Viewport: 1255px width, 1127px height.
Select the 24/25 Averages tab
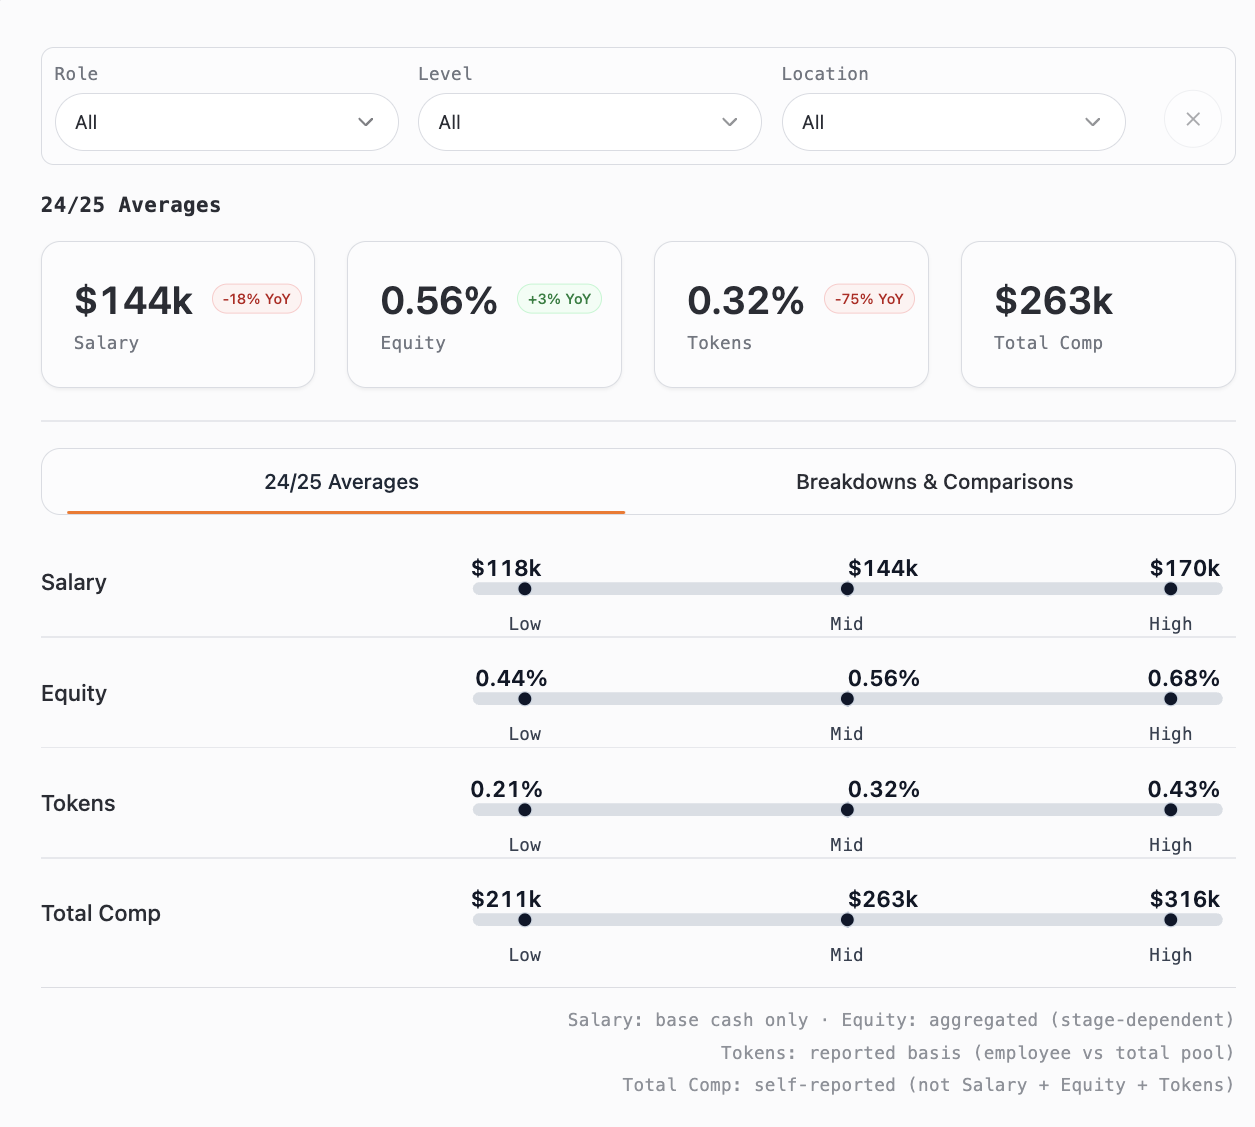point(341,482)
